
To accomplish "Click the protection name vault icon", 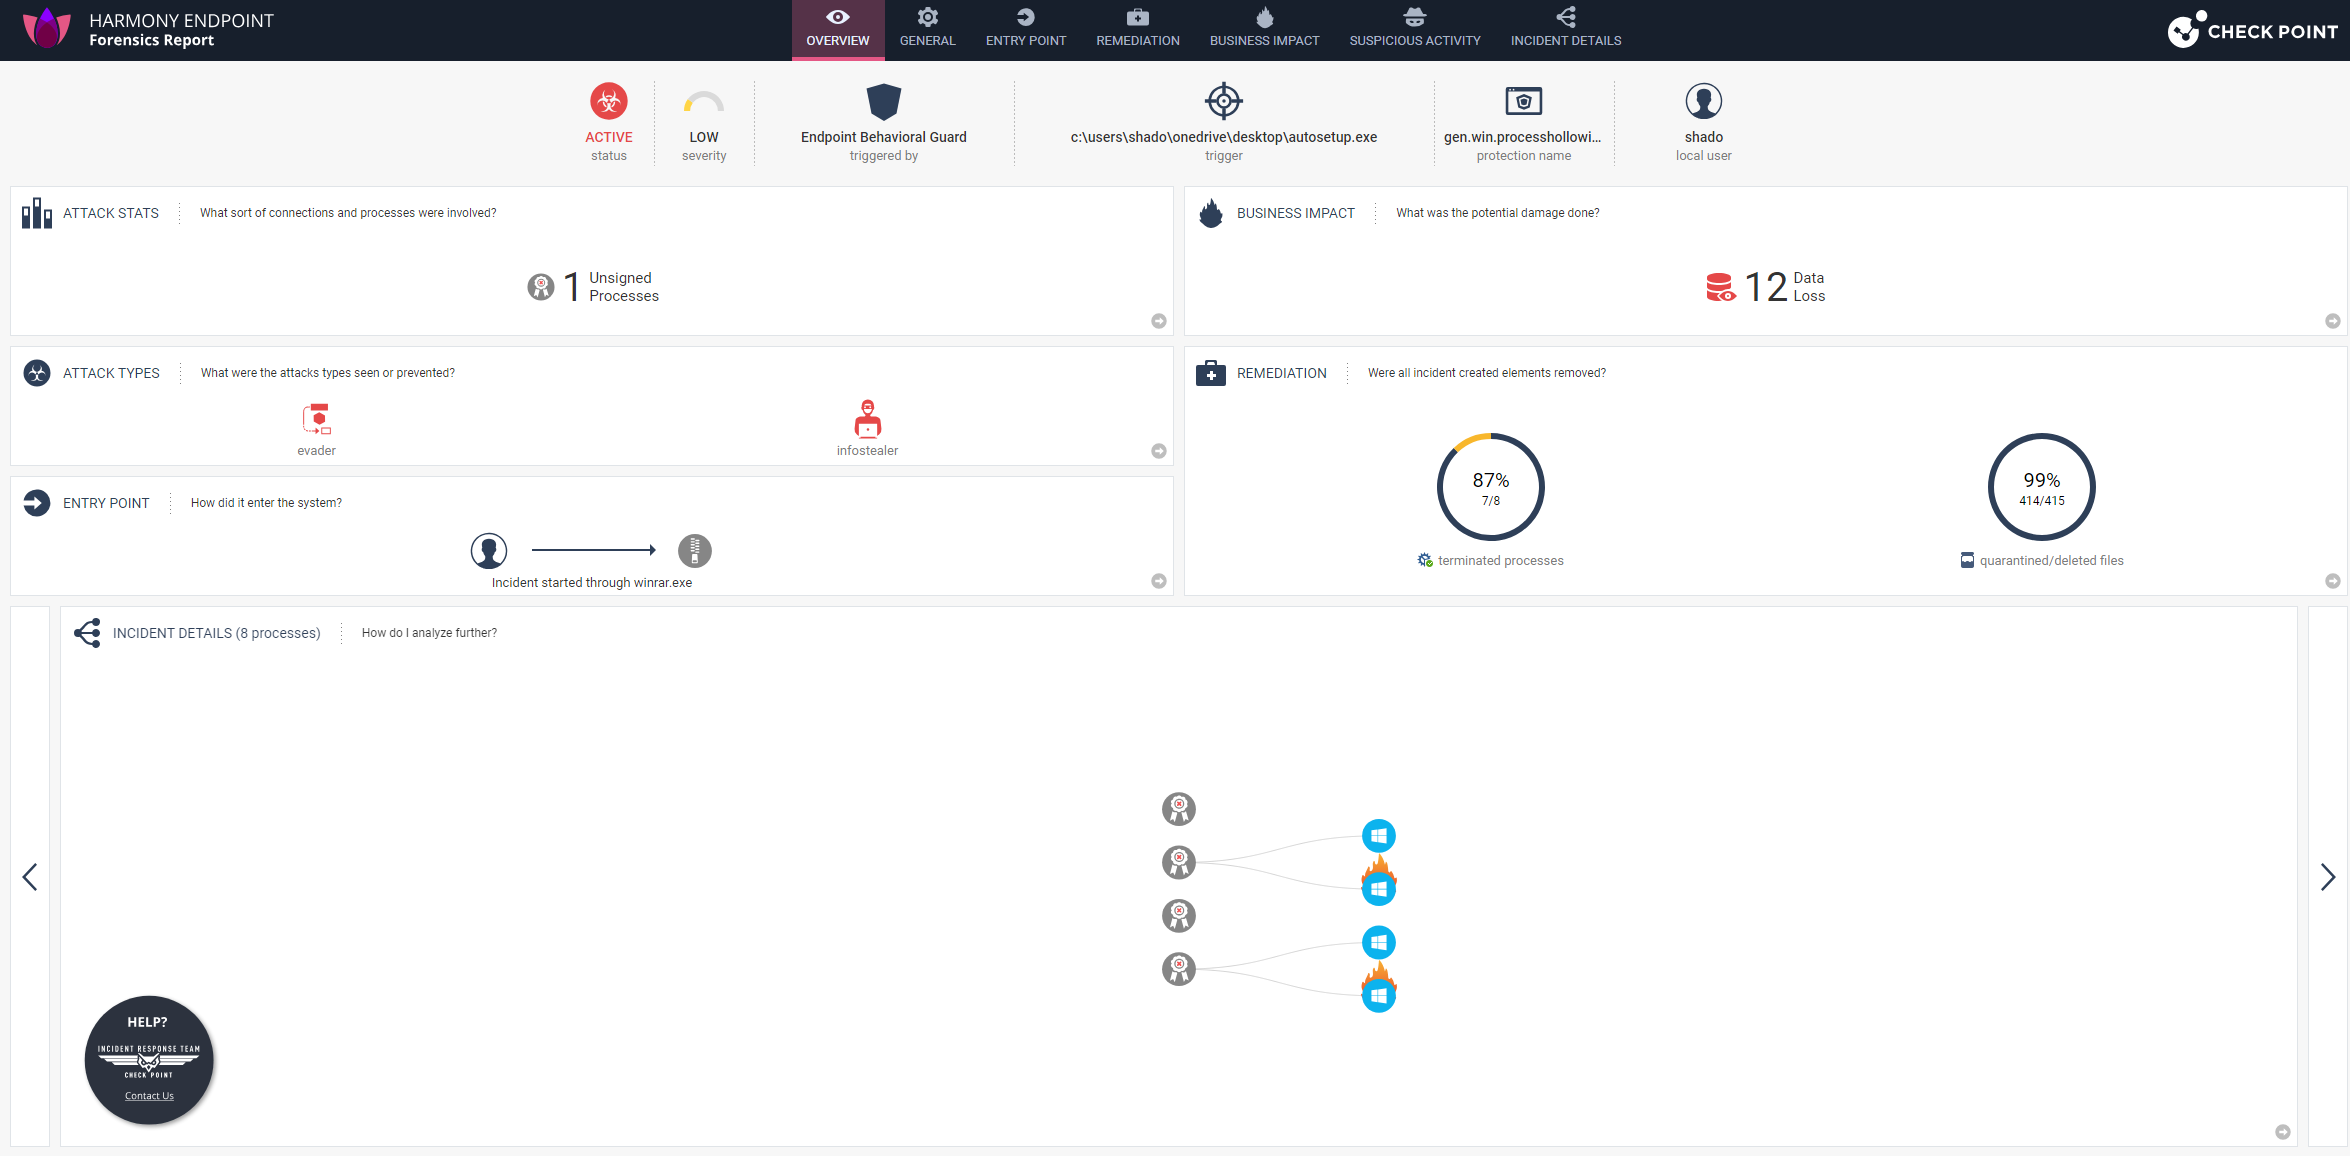I will (x=1523, y=101).
